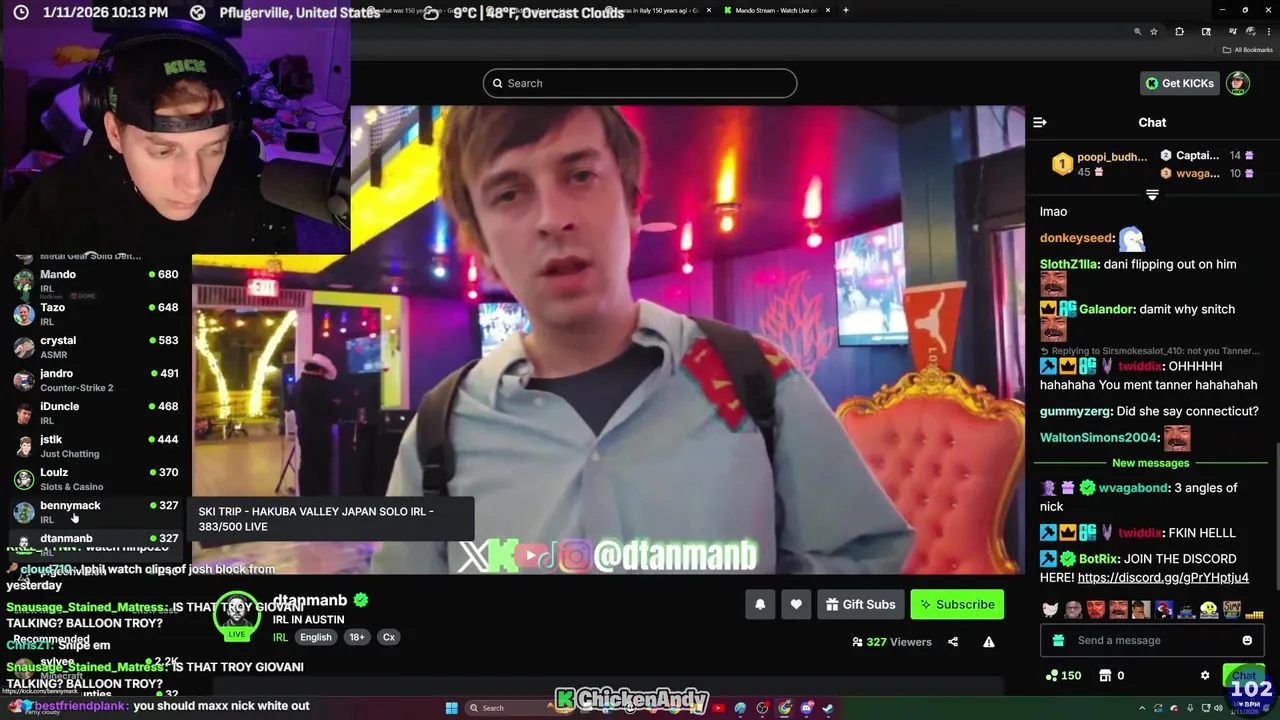The height and width of the screenshot is (720, 1280).
Task: Open crystal ASMR channel in sidebar
Action: point(95,346)
